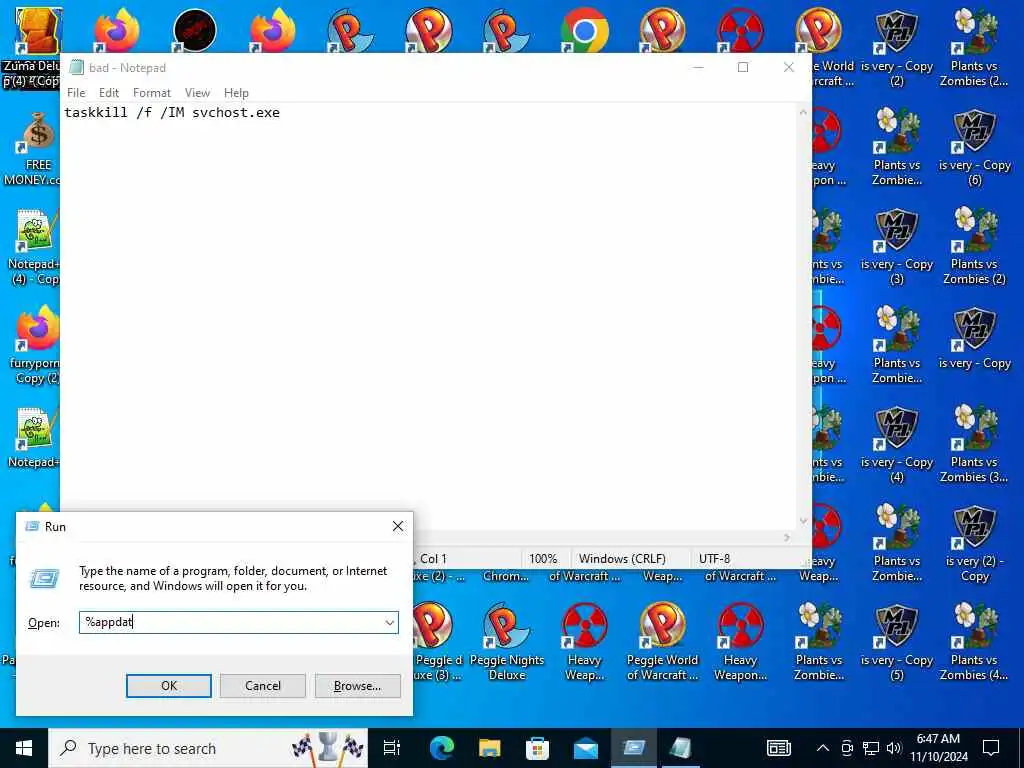
Task: Show hidden system tray icons
Action: coord(823,748)
